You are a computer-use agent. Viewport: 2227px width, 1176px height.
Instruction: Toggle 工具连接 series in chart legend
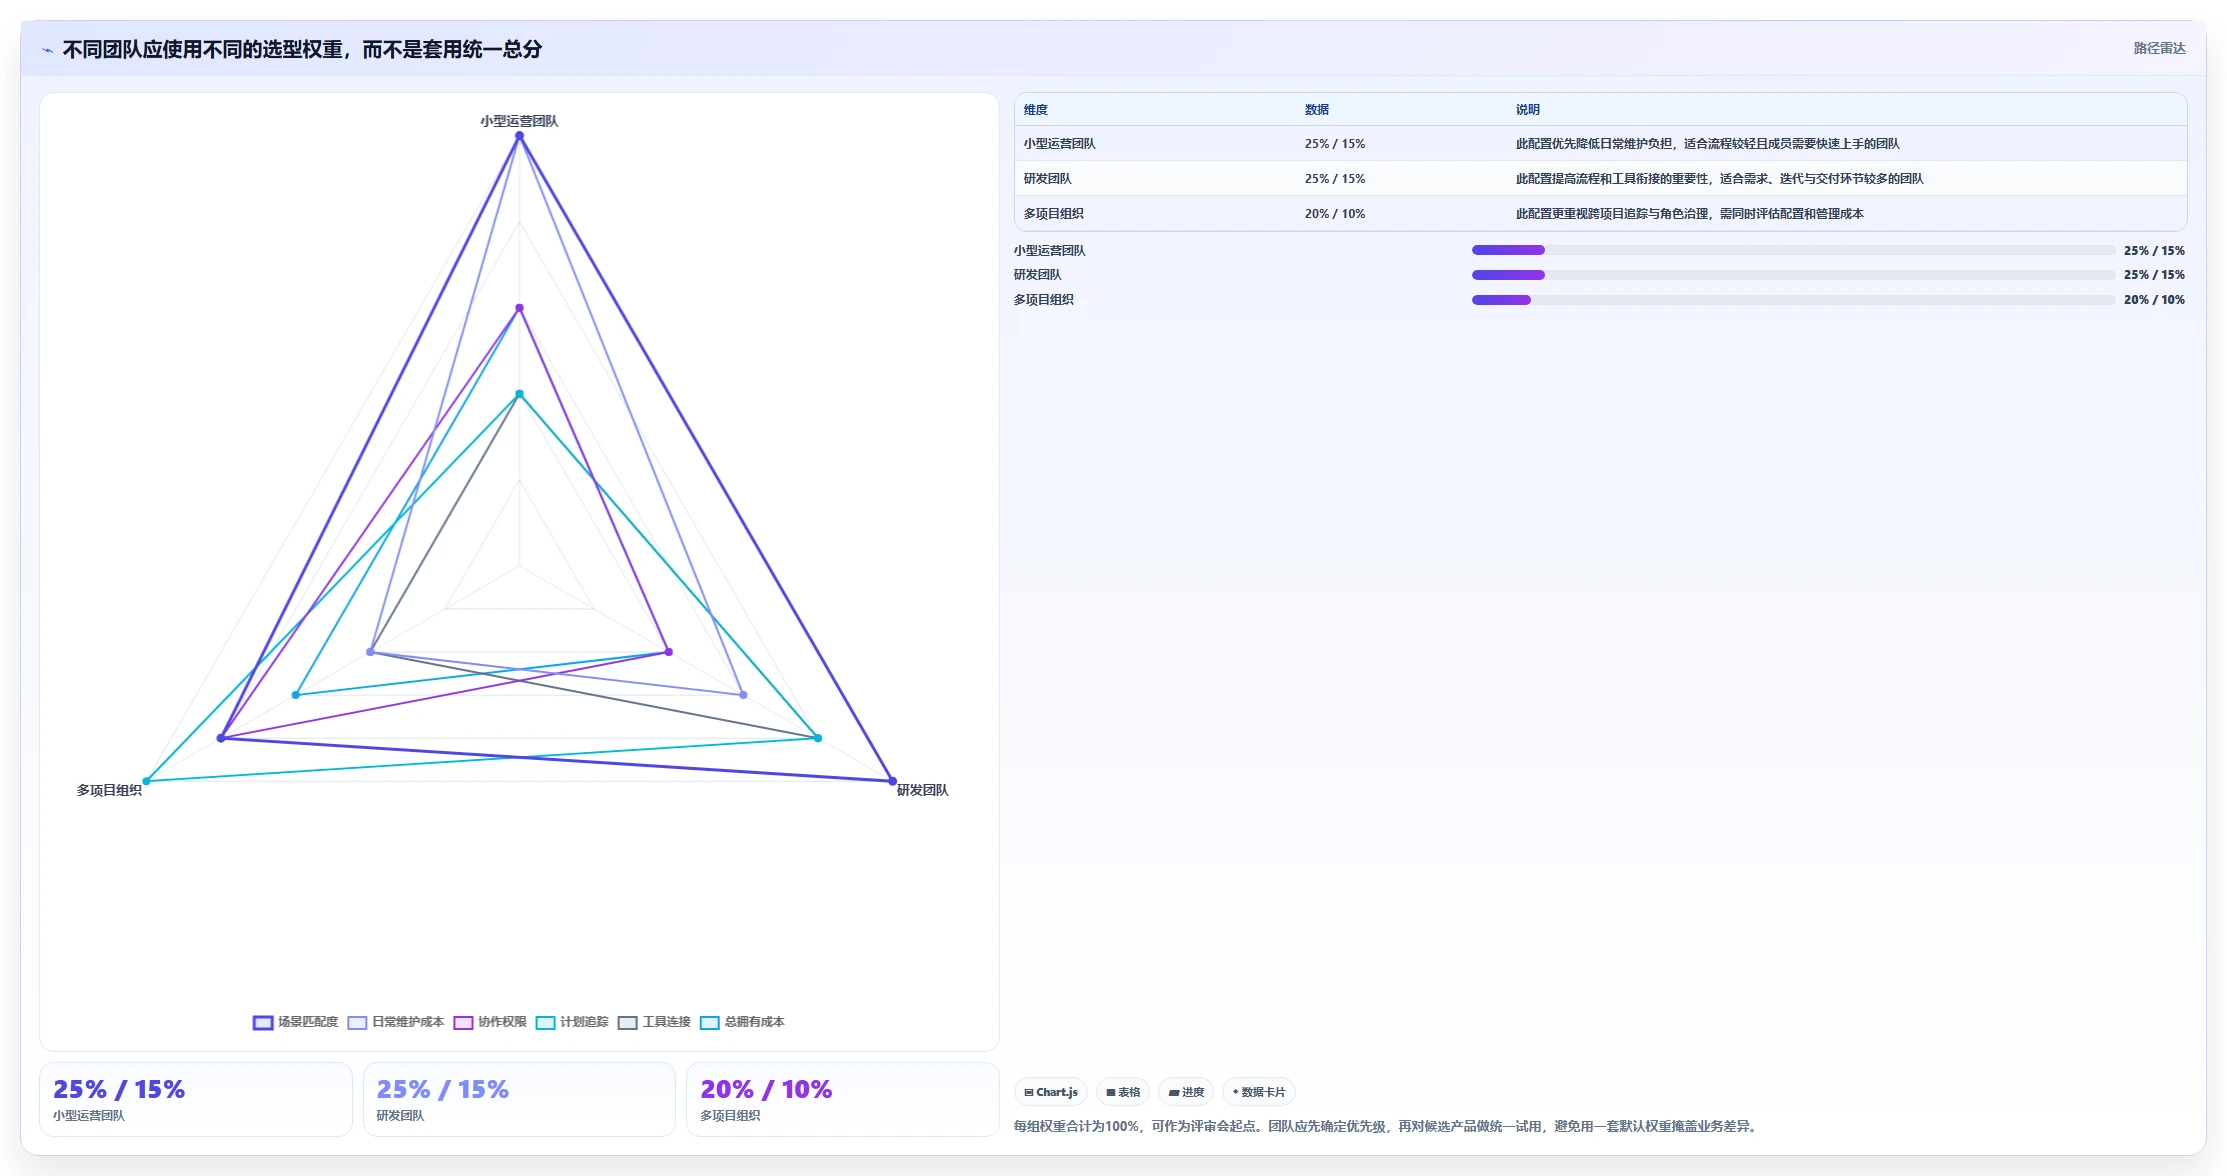pos(655,1022)
